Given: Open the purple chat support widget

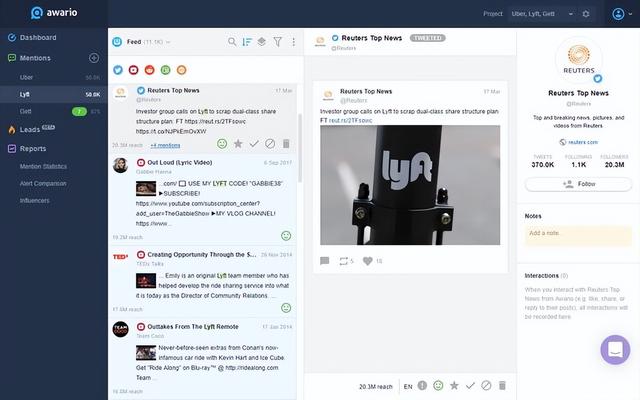Looking at the screenshot, I should click(x=615, y=350).
